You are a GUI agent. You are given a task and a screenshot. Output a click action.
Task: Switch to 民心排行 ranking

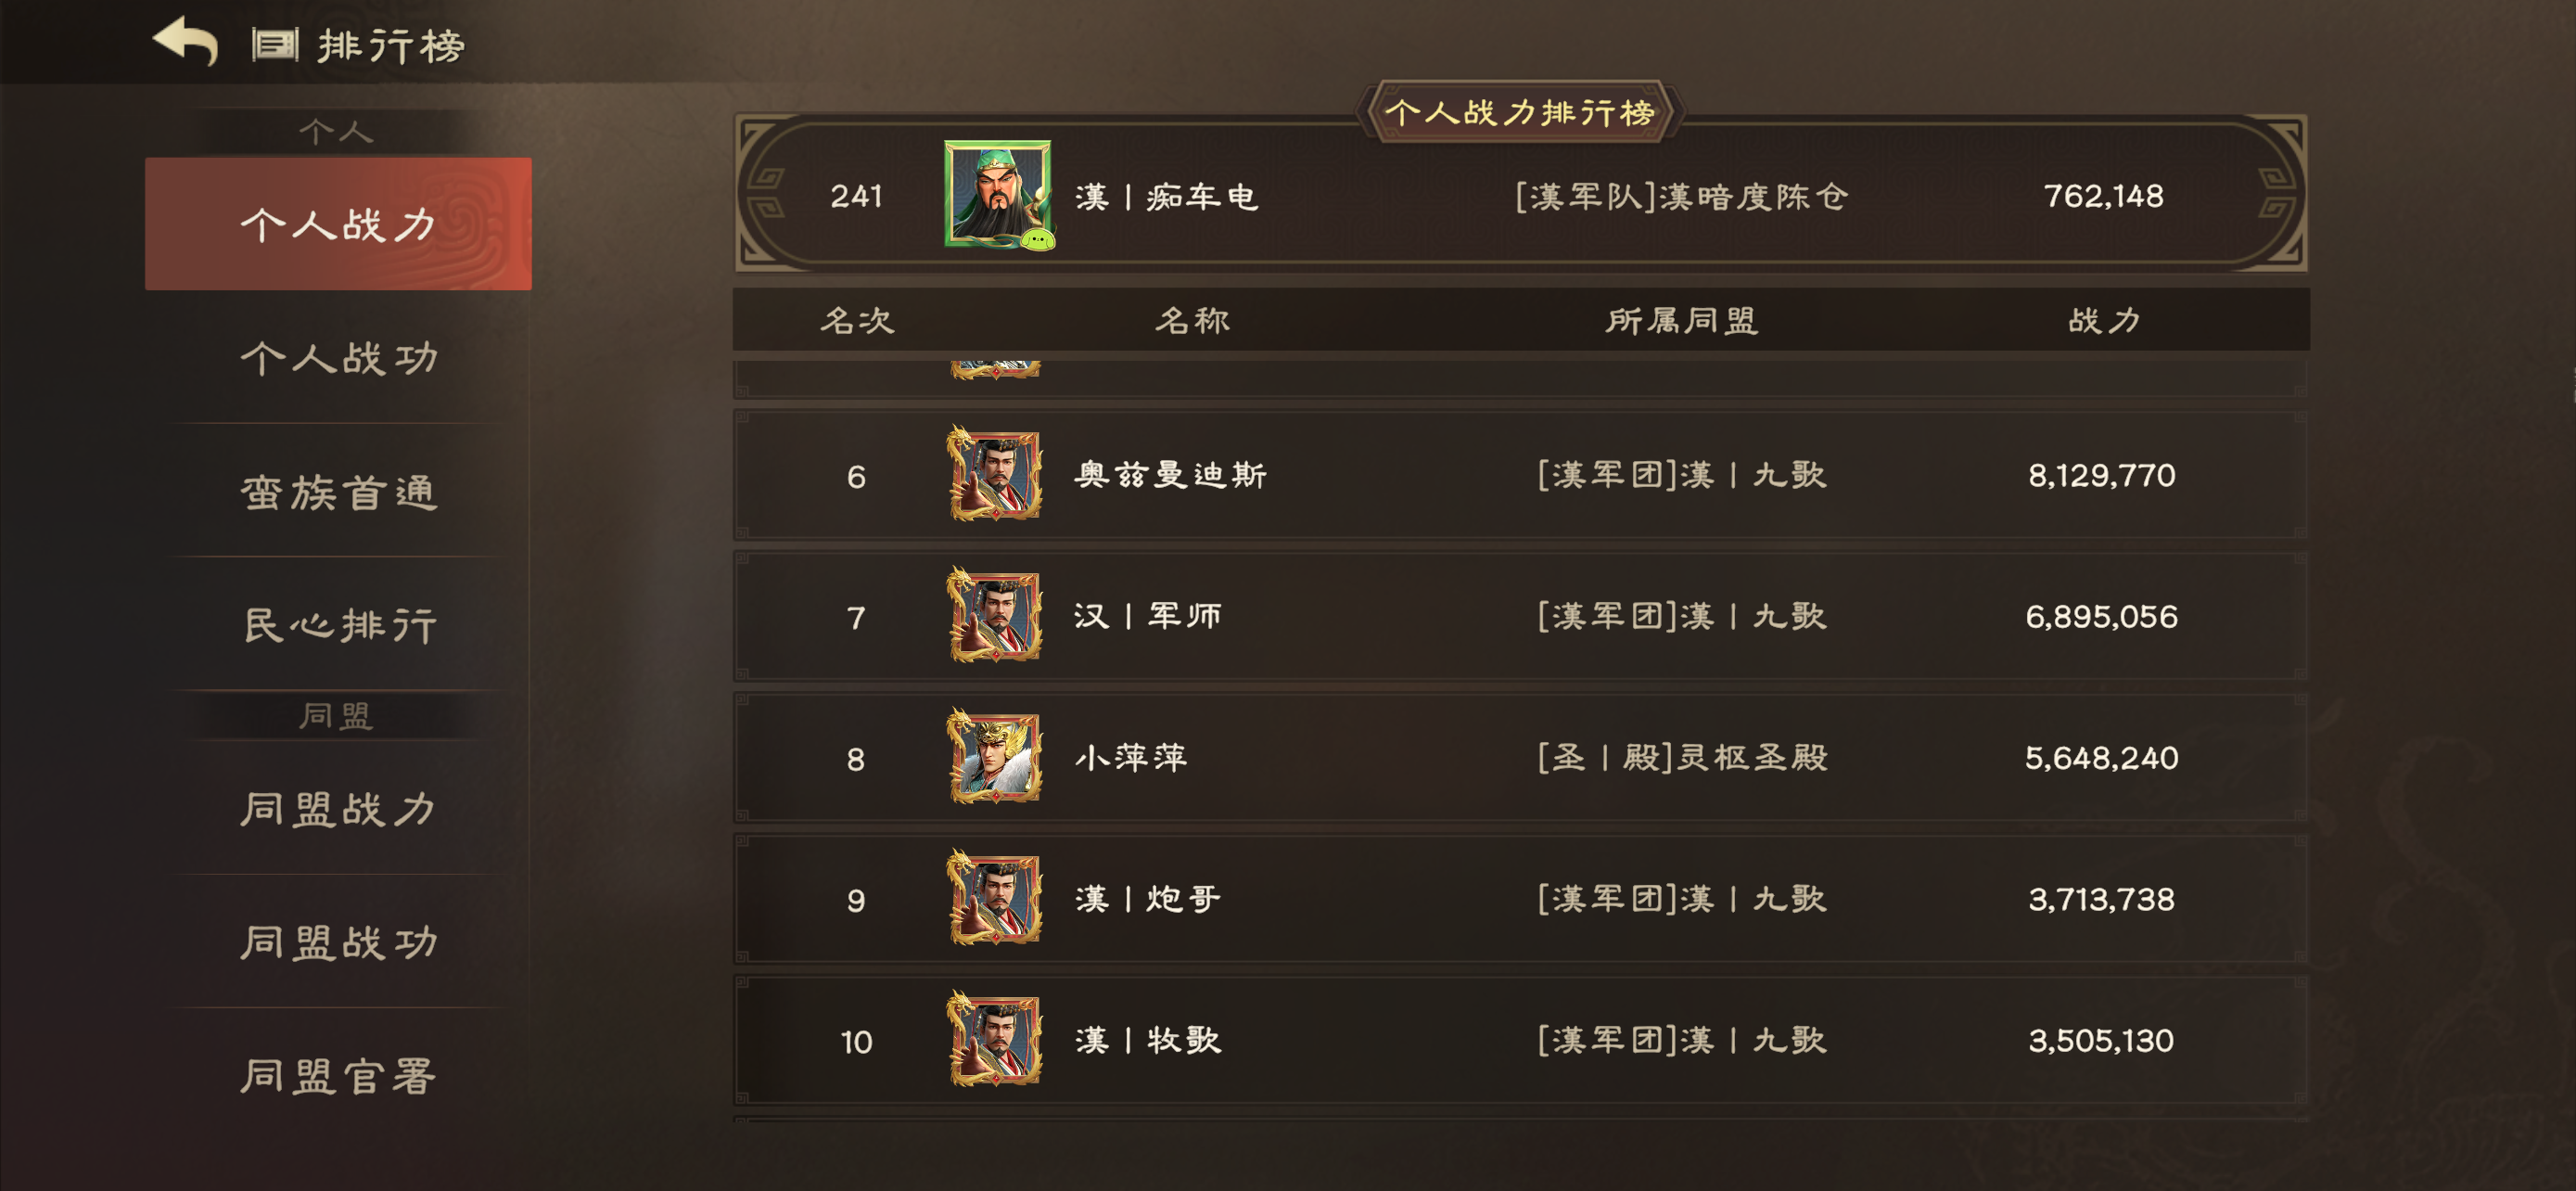click(x=338, y=625)
